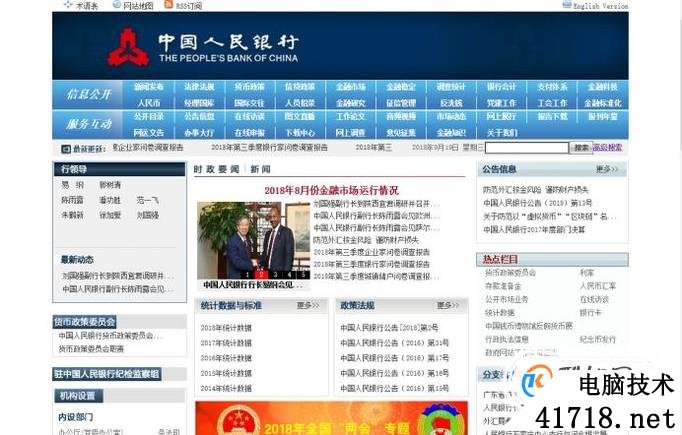Open 刘国强's profile link

tap(147, 215)
